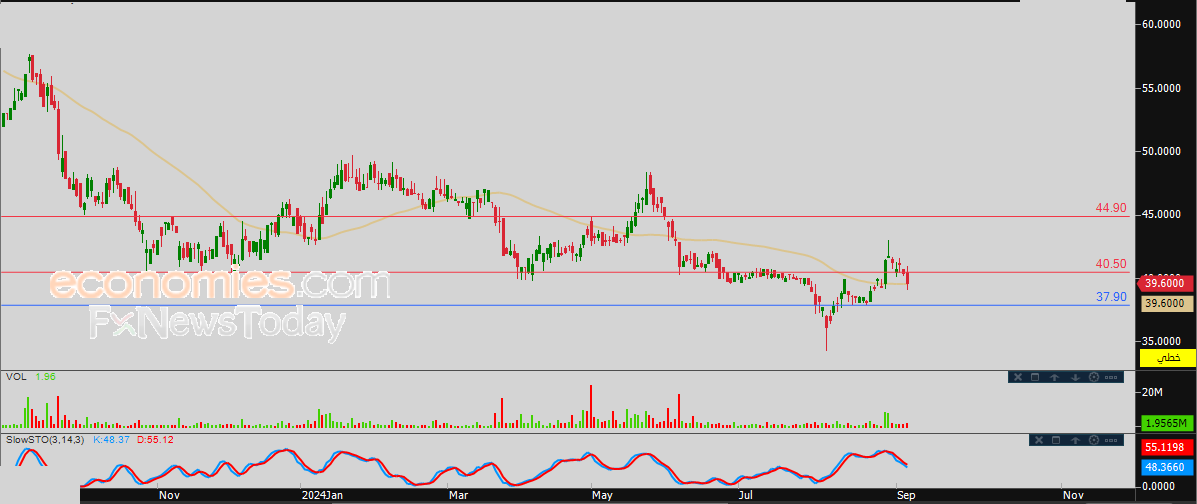Click the tan 39.6000 moving-average tag

click(1167, 304)
